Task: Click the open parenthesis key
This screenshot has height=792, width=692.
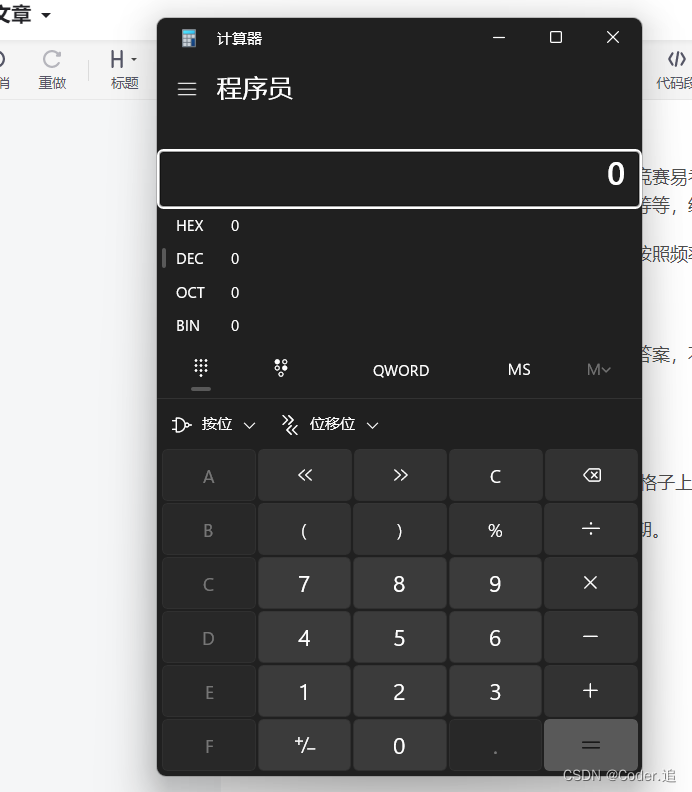Action: (305, 529)
